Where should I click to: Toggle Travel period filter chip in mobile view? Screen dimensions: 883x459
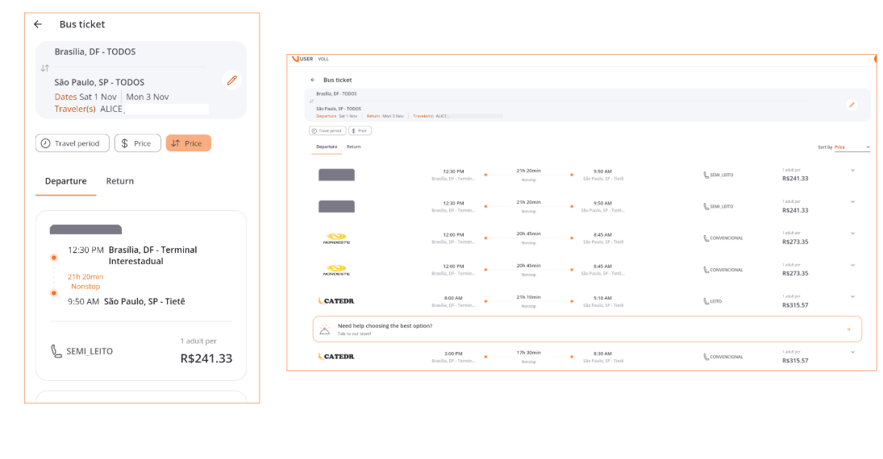click(x=72, y=143)
